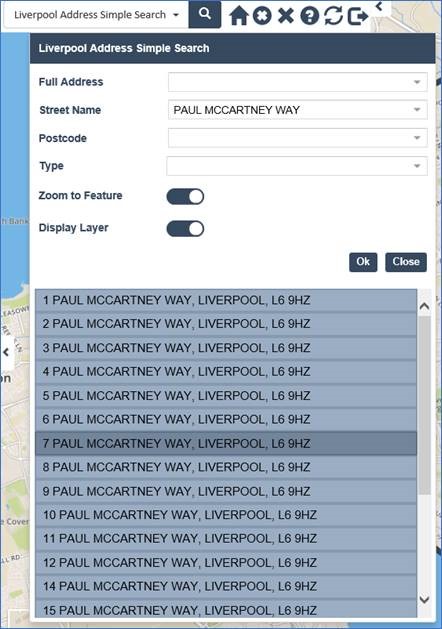Image resolution: width=442 pixels, height=629 pixels.
Task: Click the results list scrollbar down arrow
Action: (424, 600)
